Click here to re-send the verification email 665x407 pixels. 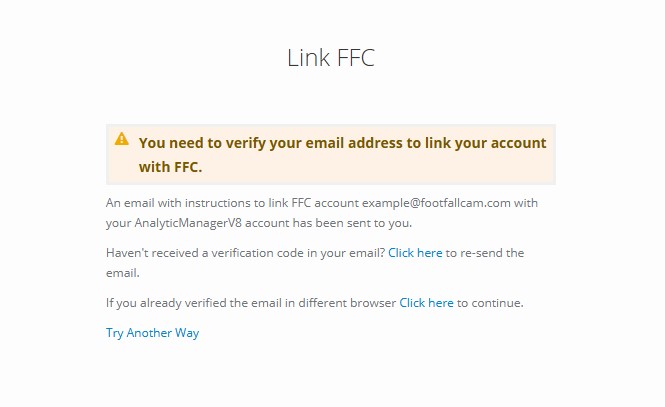point(415,253)
